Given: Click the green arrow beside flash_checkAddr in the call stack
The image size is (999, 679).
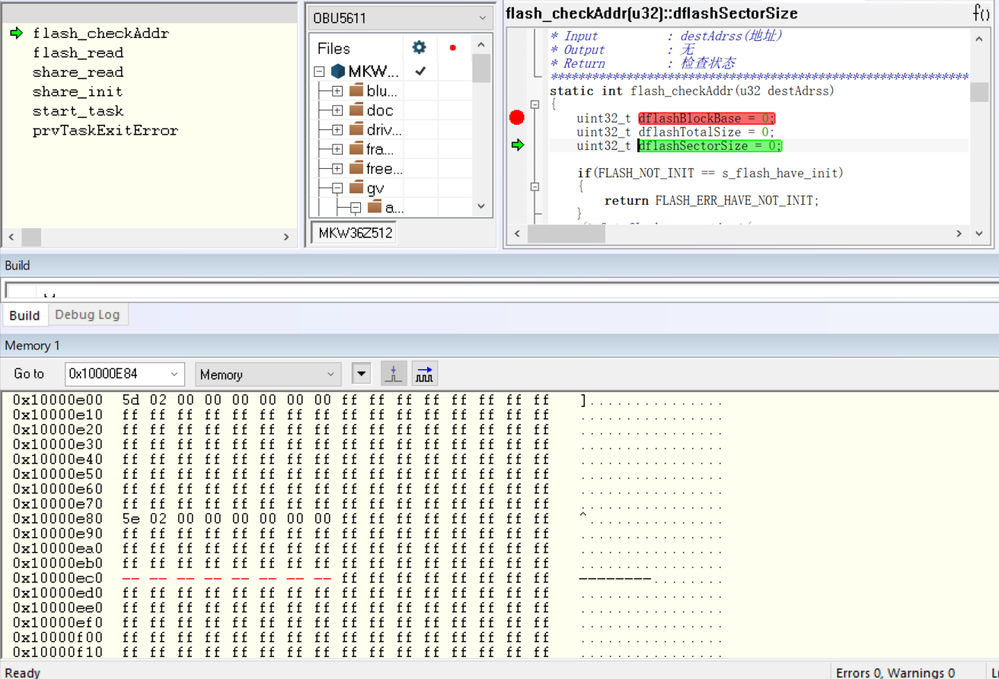Looking at the screenshot, I should [x=17, y=32].
